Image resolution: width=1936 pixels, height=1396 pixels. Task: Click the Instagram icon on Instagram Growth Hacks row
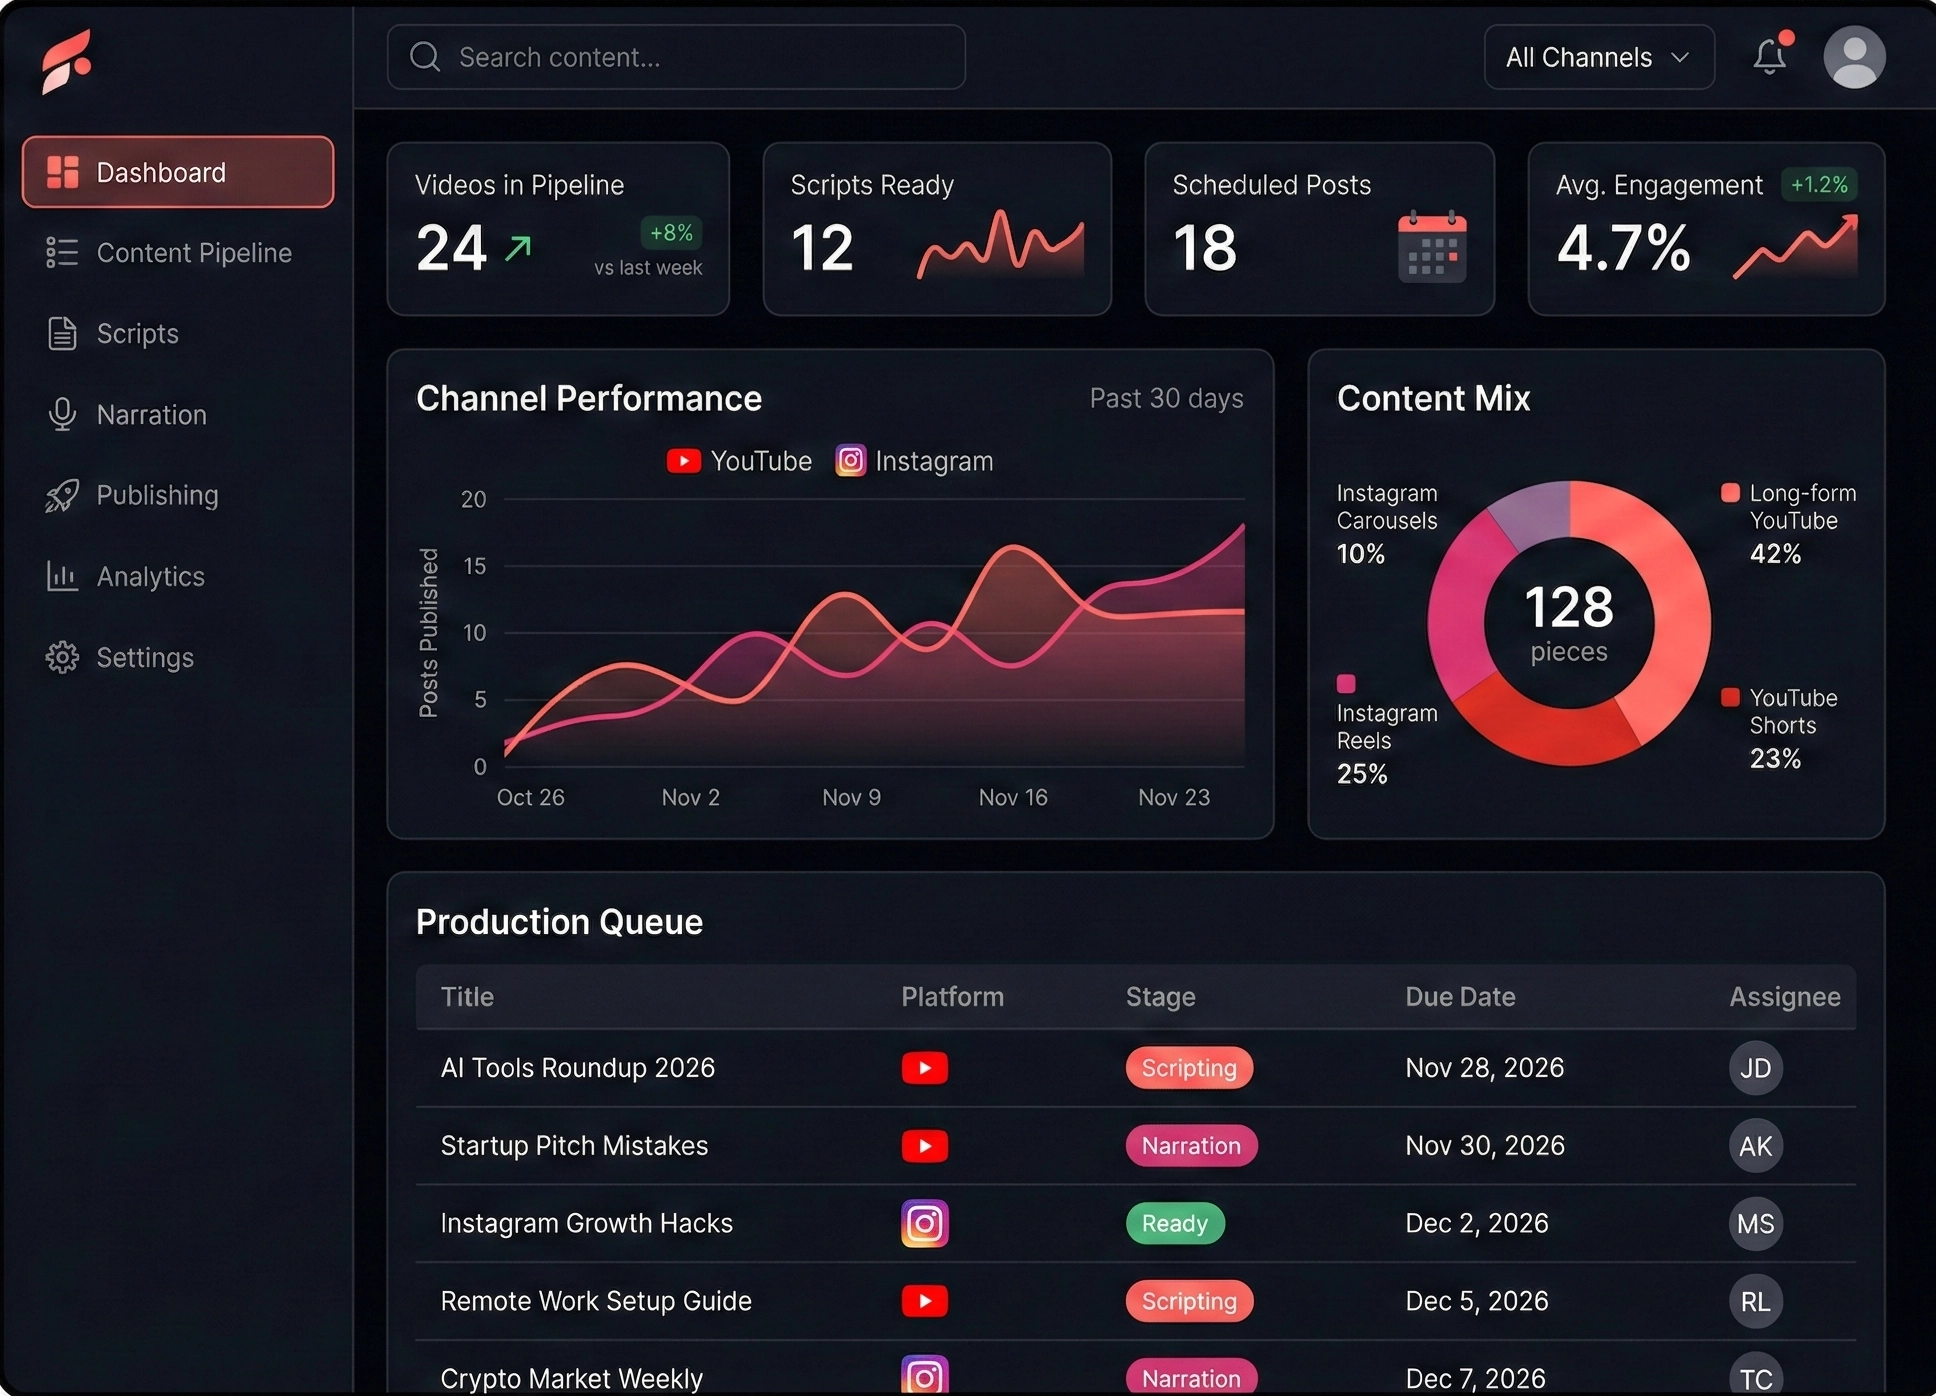pyautogui.click(x=925, y=1223)
